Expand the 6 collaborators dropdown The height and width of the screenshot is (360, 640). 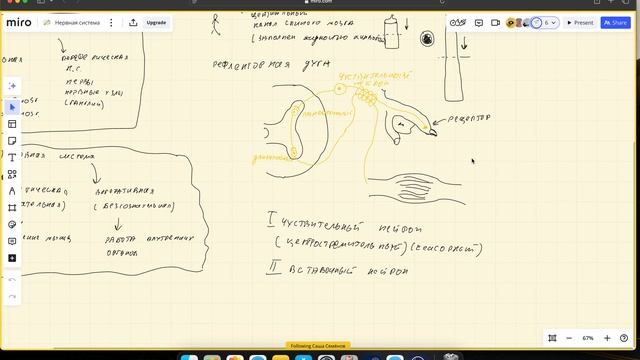click(x=550, y=23)
